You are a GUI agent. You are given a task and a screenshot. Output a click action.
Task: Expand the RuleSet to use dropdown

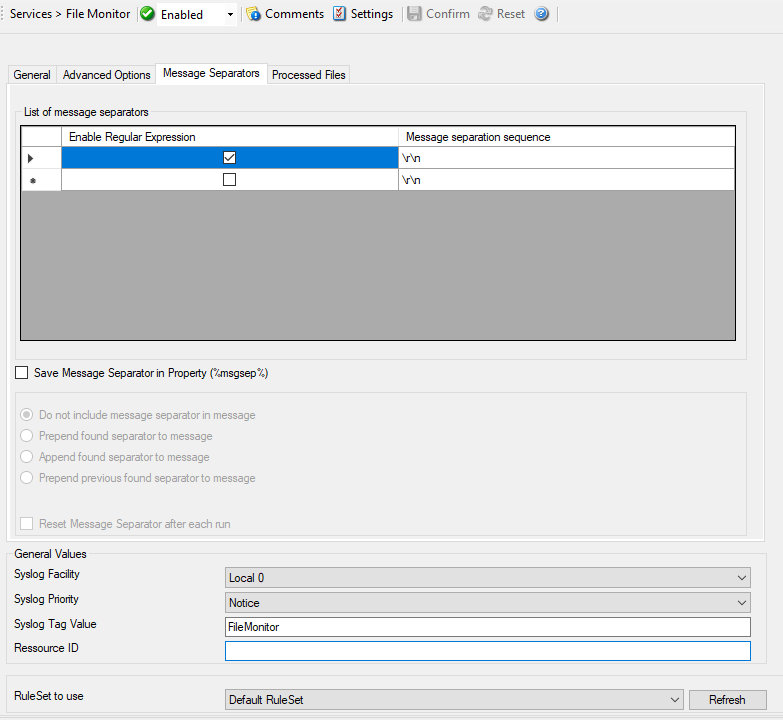[x=675, y=700]
